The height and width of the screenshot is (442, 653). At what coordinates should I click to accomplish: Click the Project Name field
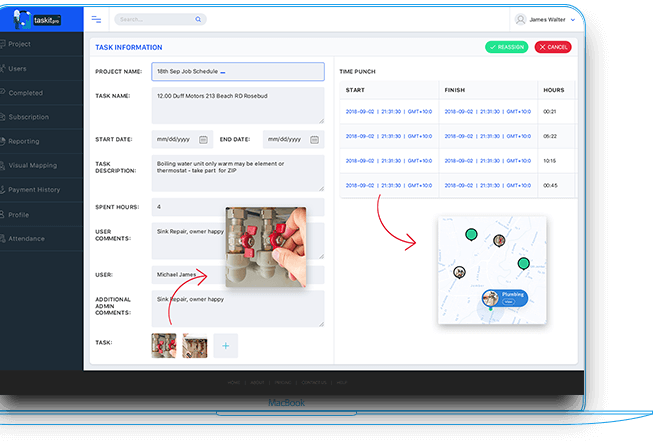point(238,72)
